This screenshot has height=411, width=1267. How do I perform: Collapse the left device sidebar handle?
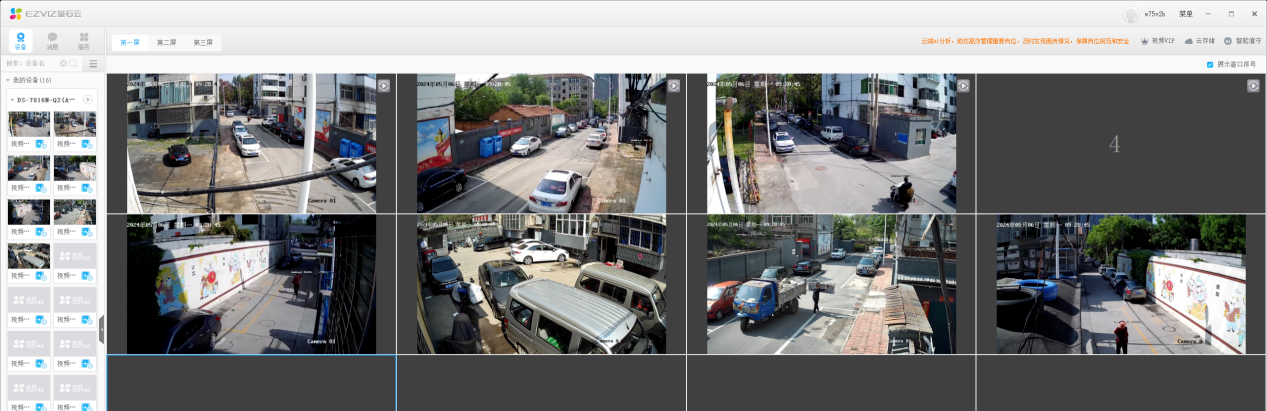pyautogui.click(x=101, y=328)
